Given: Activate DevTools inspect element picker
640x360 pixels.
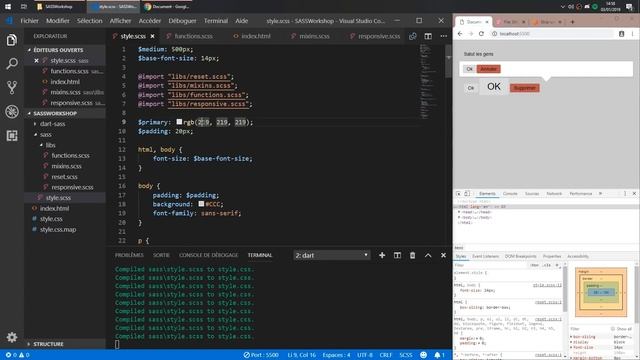Looking at the screenshot, I should tap(458, 193).
